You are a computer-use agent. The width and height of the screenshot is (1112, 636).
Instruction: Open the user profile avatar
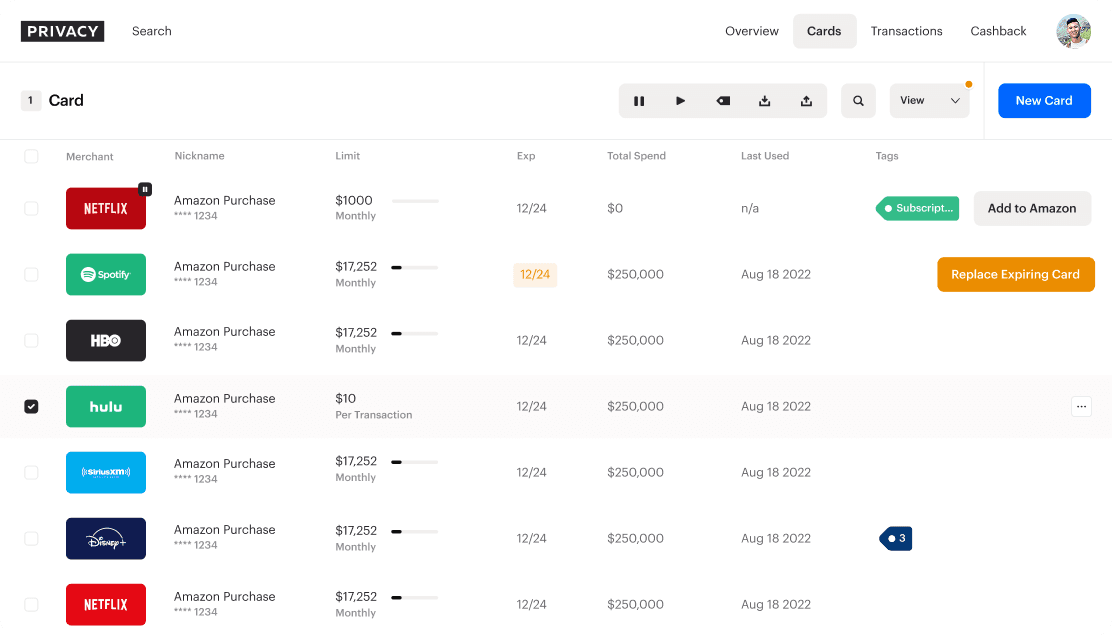pos(1073,31)
